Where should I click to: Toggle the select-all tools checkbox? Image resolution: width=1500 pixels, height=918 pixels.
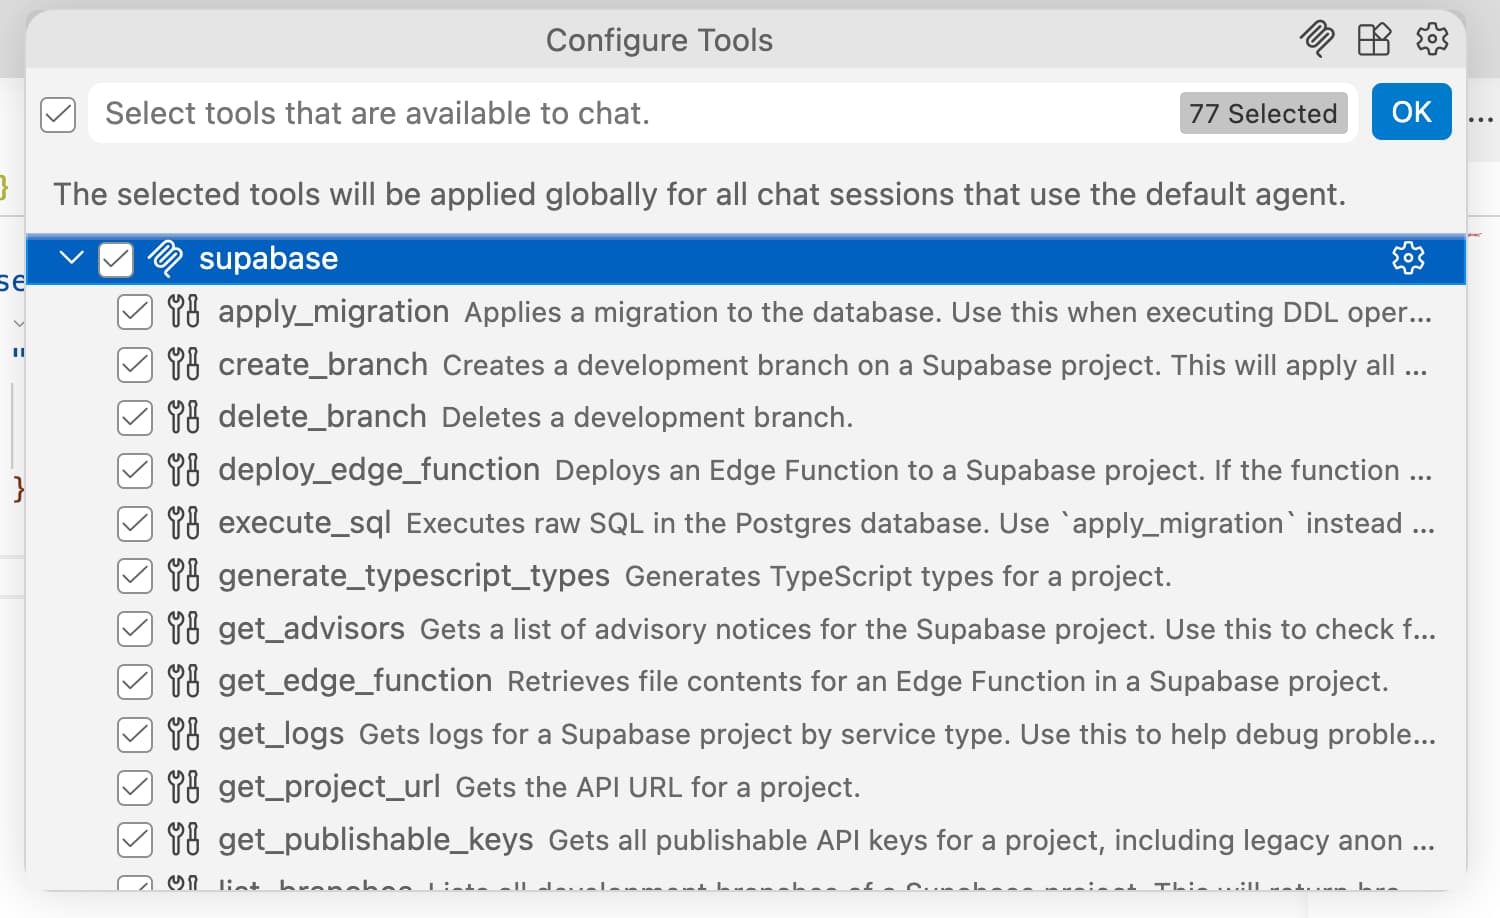tap(58, 114)
